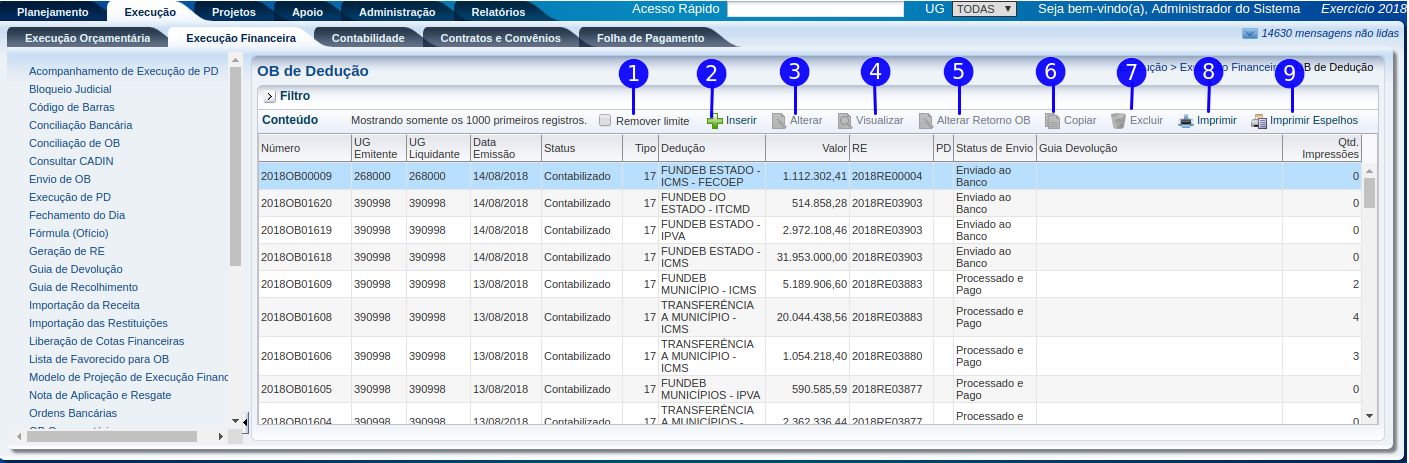
Task: Enable the Remover limite checkbox
Action: tap(605, 121)
